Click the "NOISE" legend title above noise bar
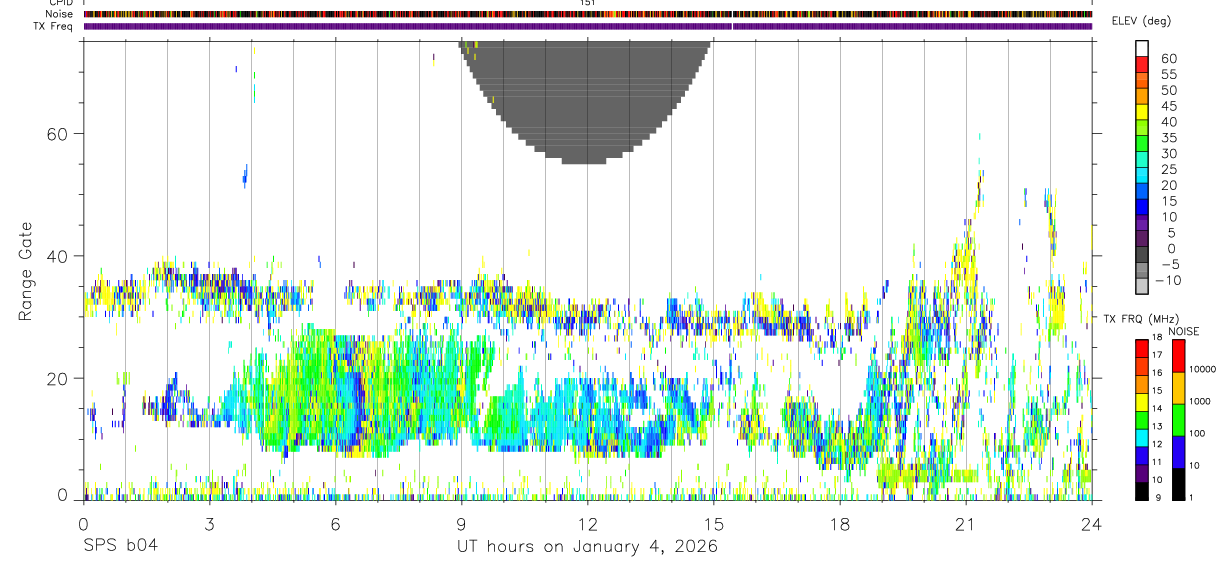Viewport: 1228px width, 567px height. [x=1184, y=331]
